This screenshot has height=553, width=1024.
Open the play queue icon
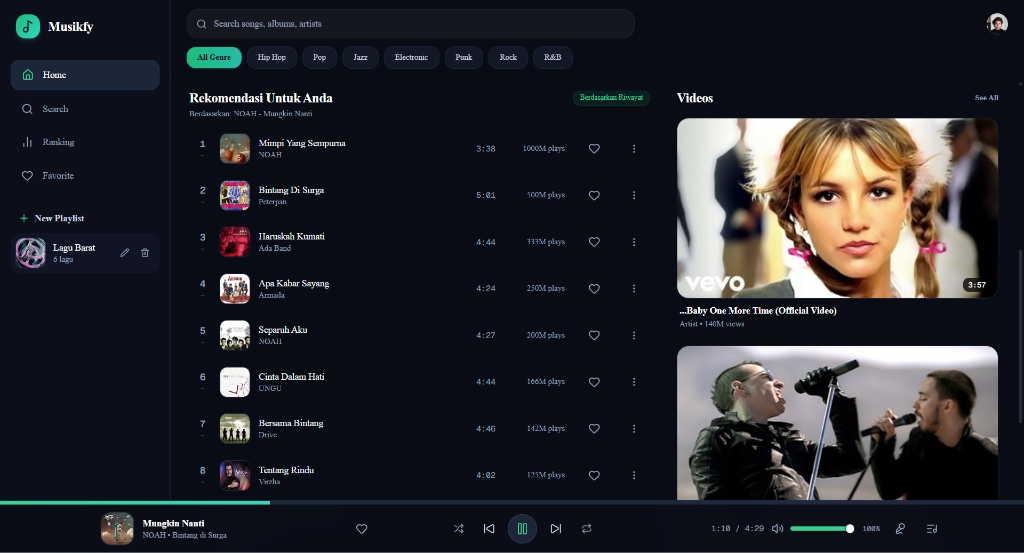point(932,529)
